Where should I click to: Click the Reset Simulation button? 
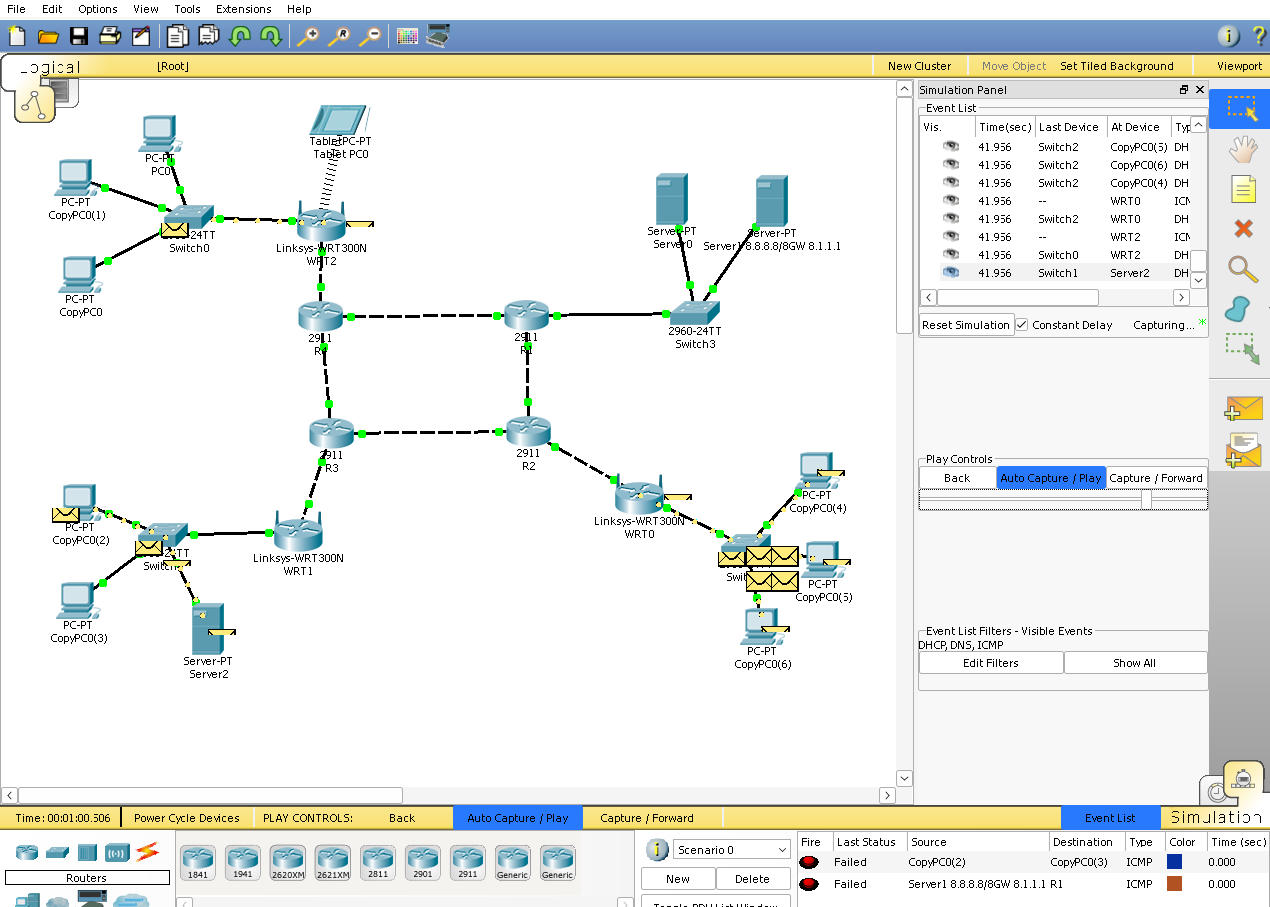pos(965,325)
